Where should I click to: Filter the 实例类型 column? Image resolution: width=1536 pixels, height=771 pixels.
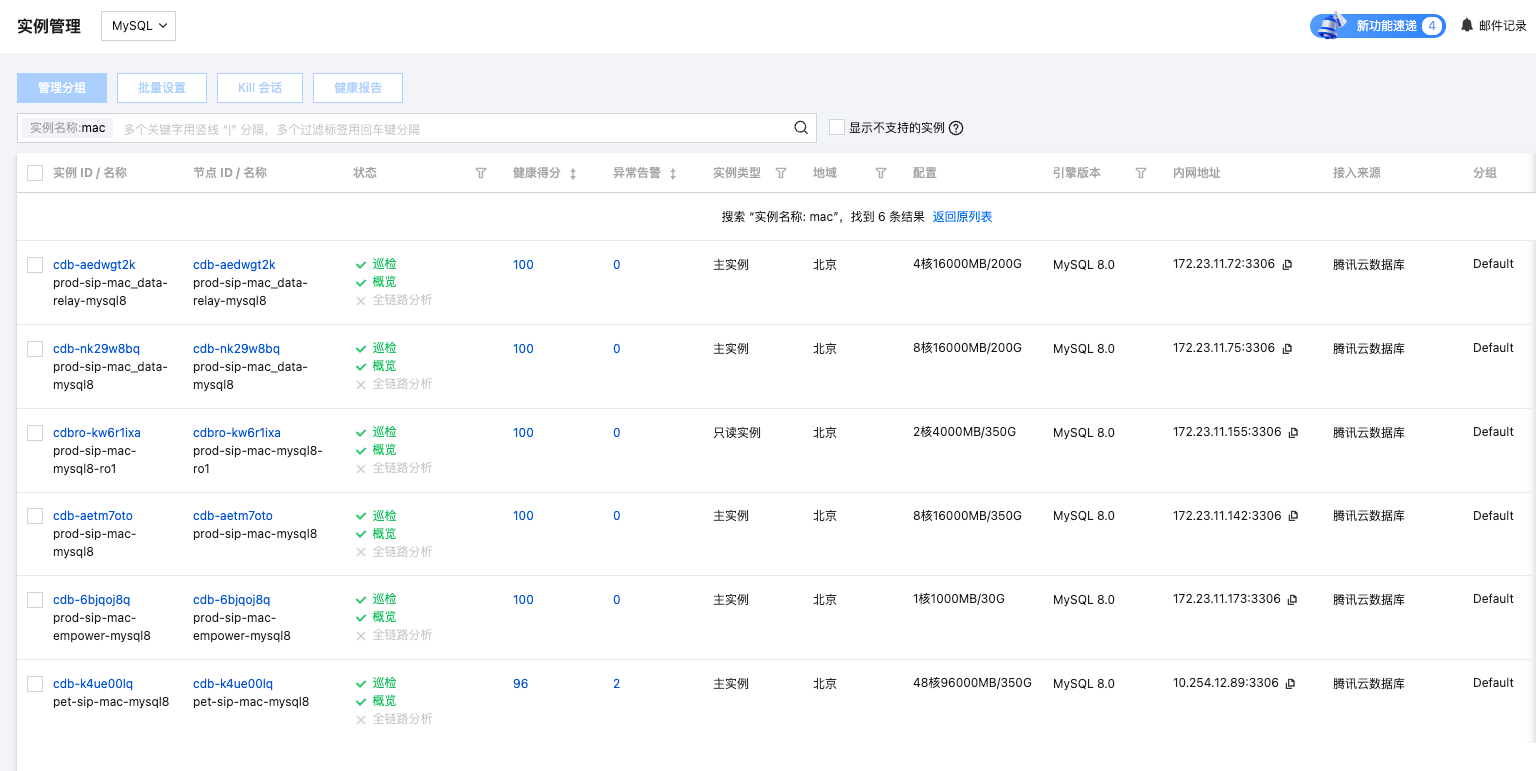781,173
